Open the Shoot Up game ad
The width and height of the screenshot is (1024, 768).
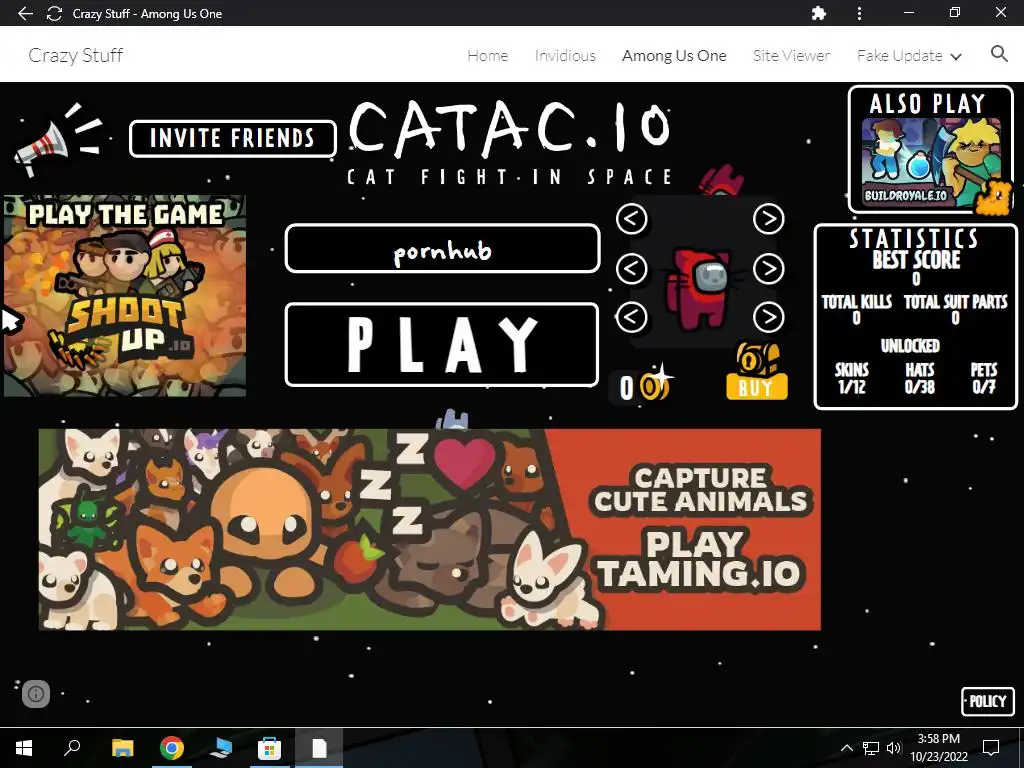click(x=125, y=295)
